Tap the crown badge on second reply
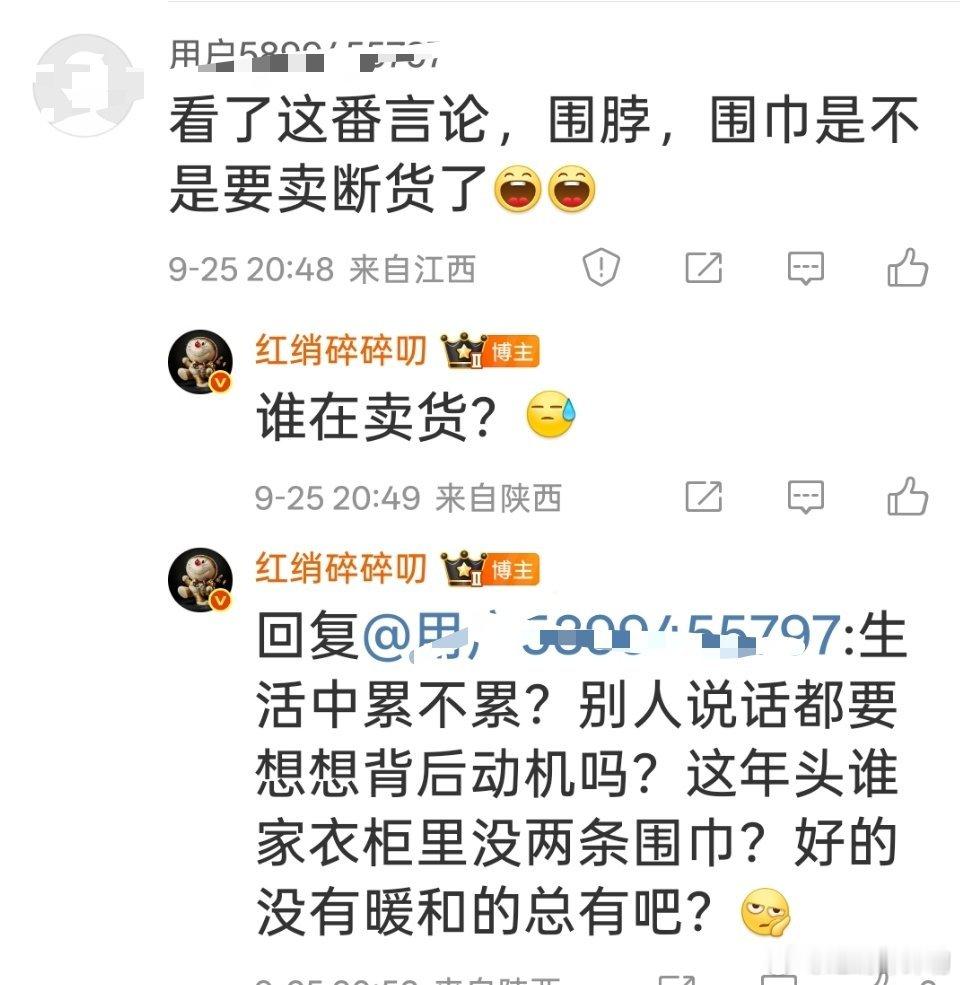This screenshot has height=985, width=960. tap(464, 568)
